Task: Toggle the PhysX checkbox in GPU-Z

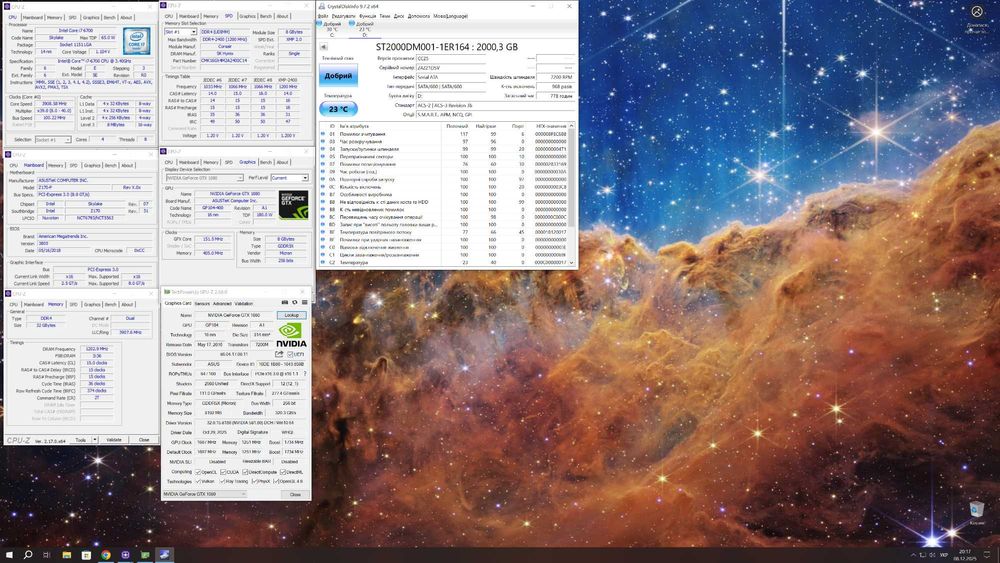Action: click(x=254, y=481)
